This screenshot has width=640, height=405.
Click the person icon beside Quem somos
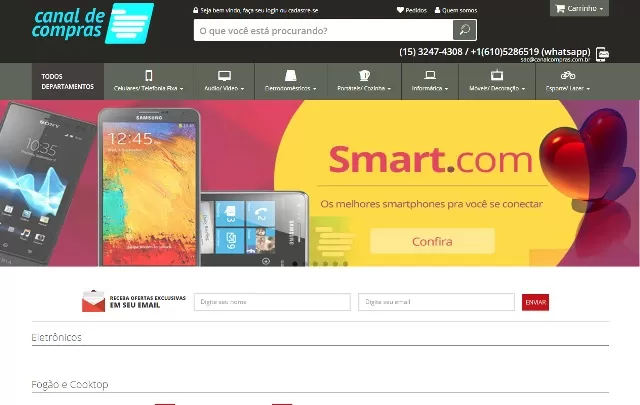437,10
